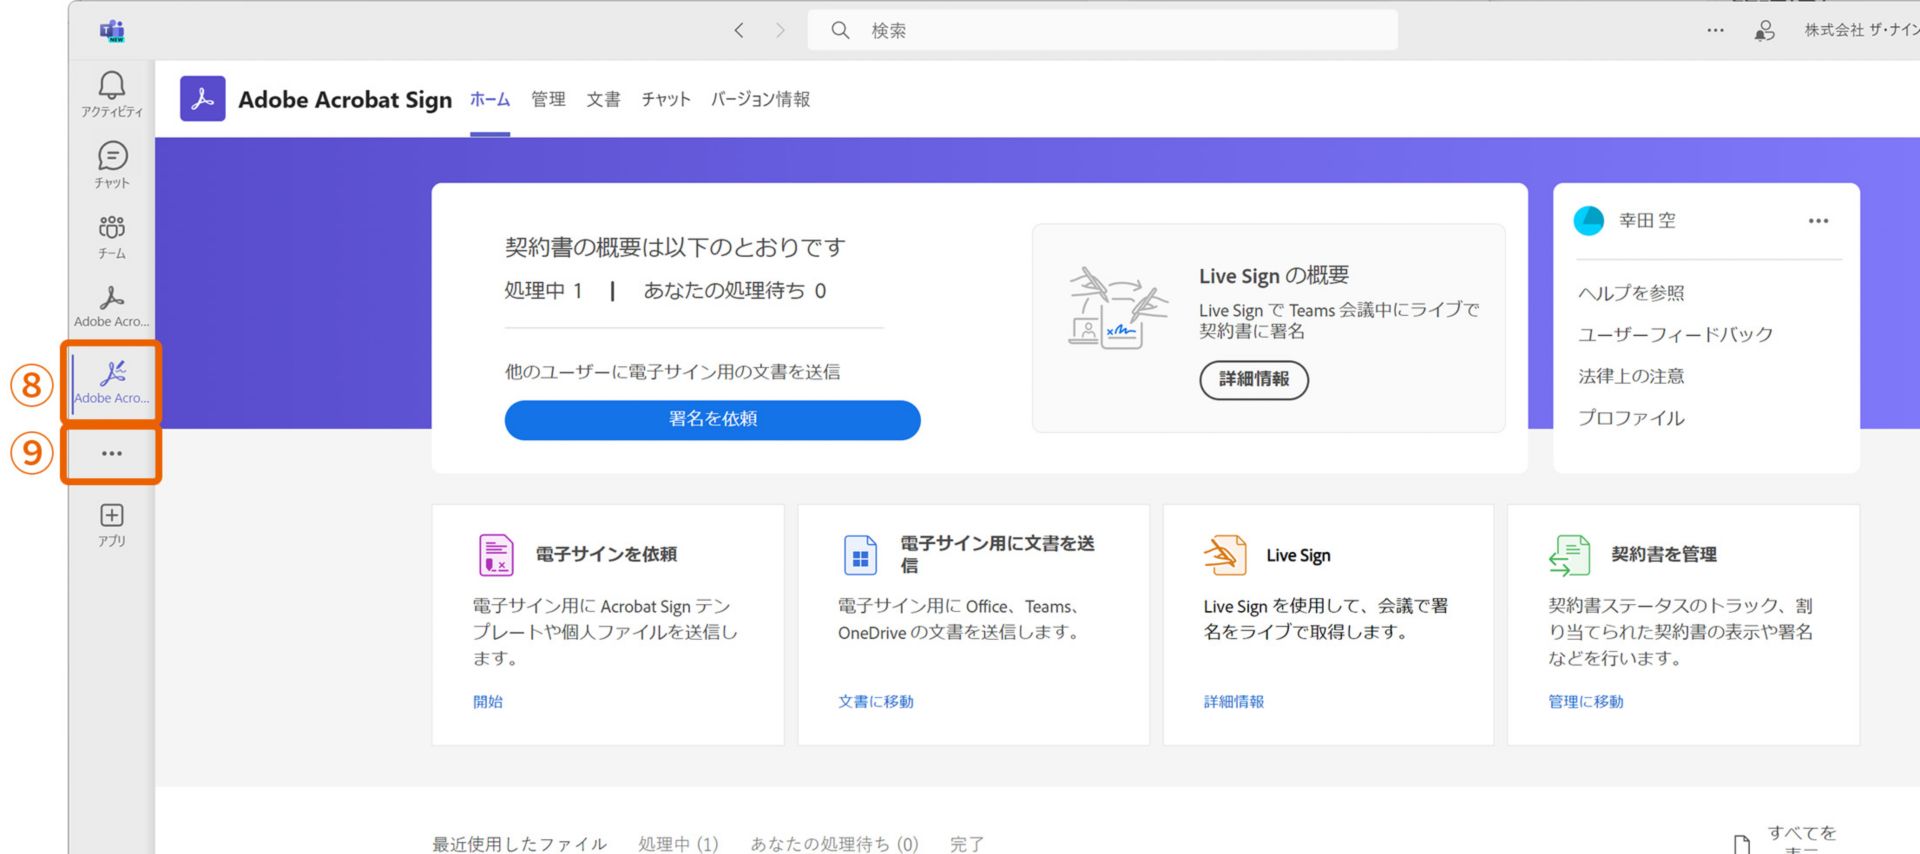The height and width of the screenshot is (854, 1920).
Task: Click the 電子サイン用に文書を送信 card title
Action: (x=997, y=555)
